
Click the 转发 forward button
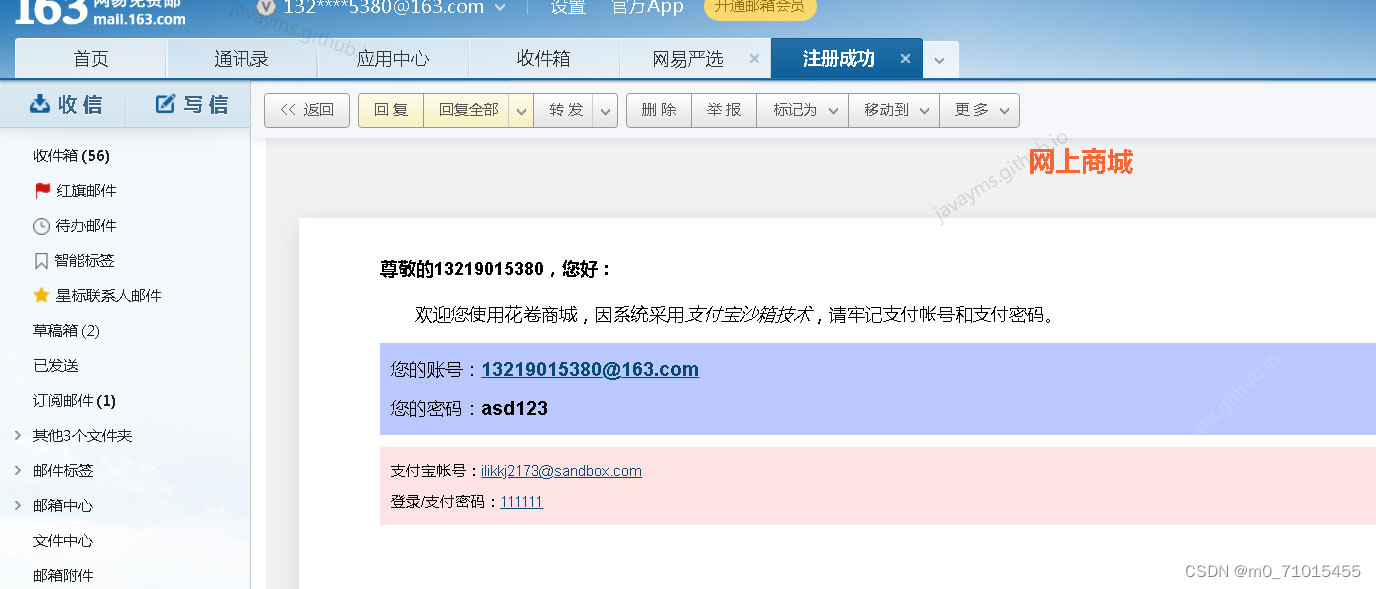[565, 111]
